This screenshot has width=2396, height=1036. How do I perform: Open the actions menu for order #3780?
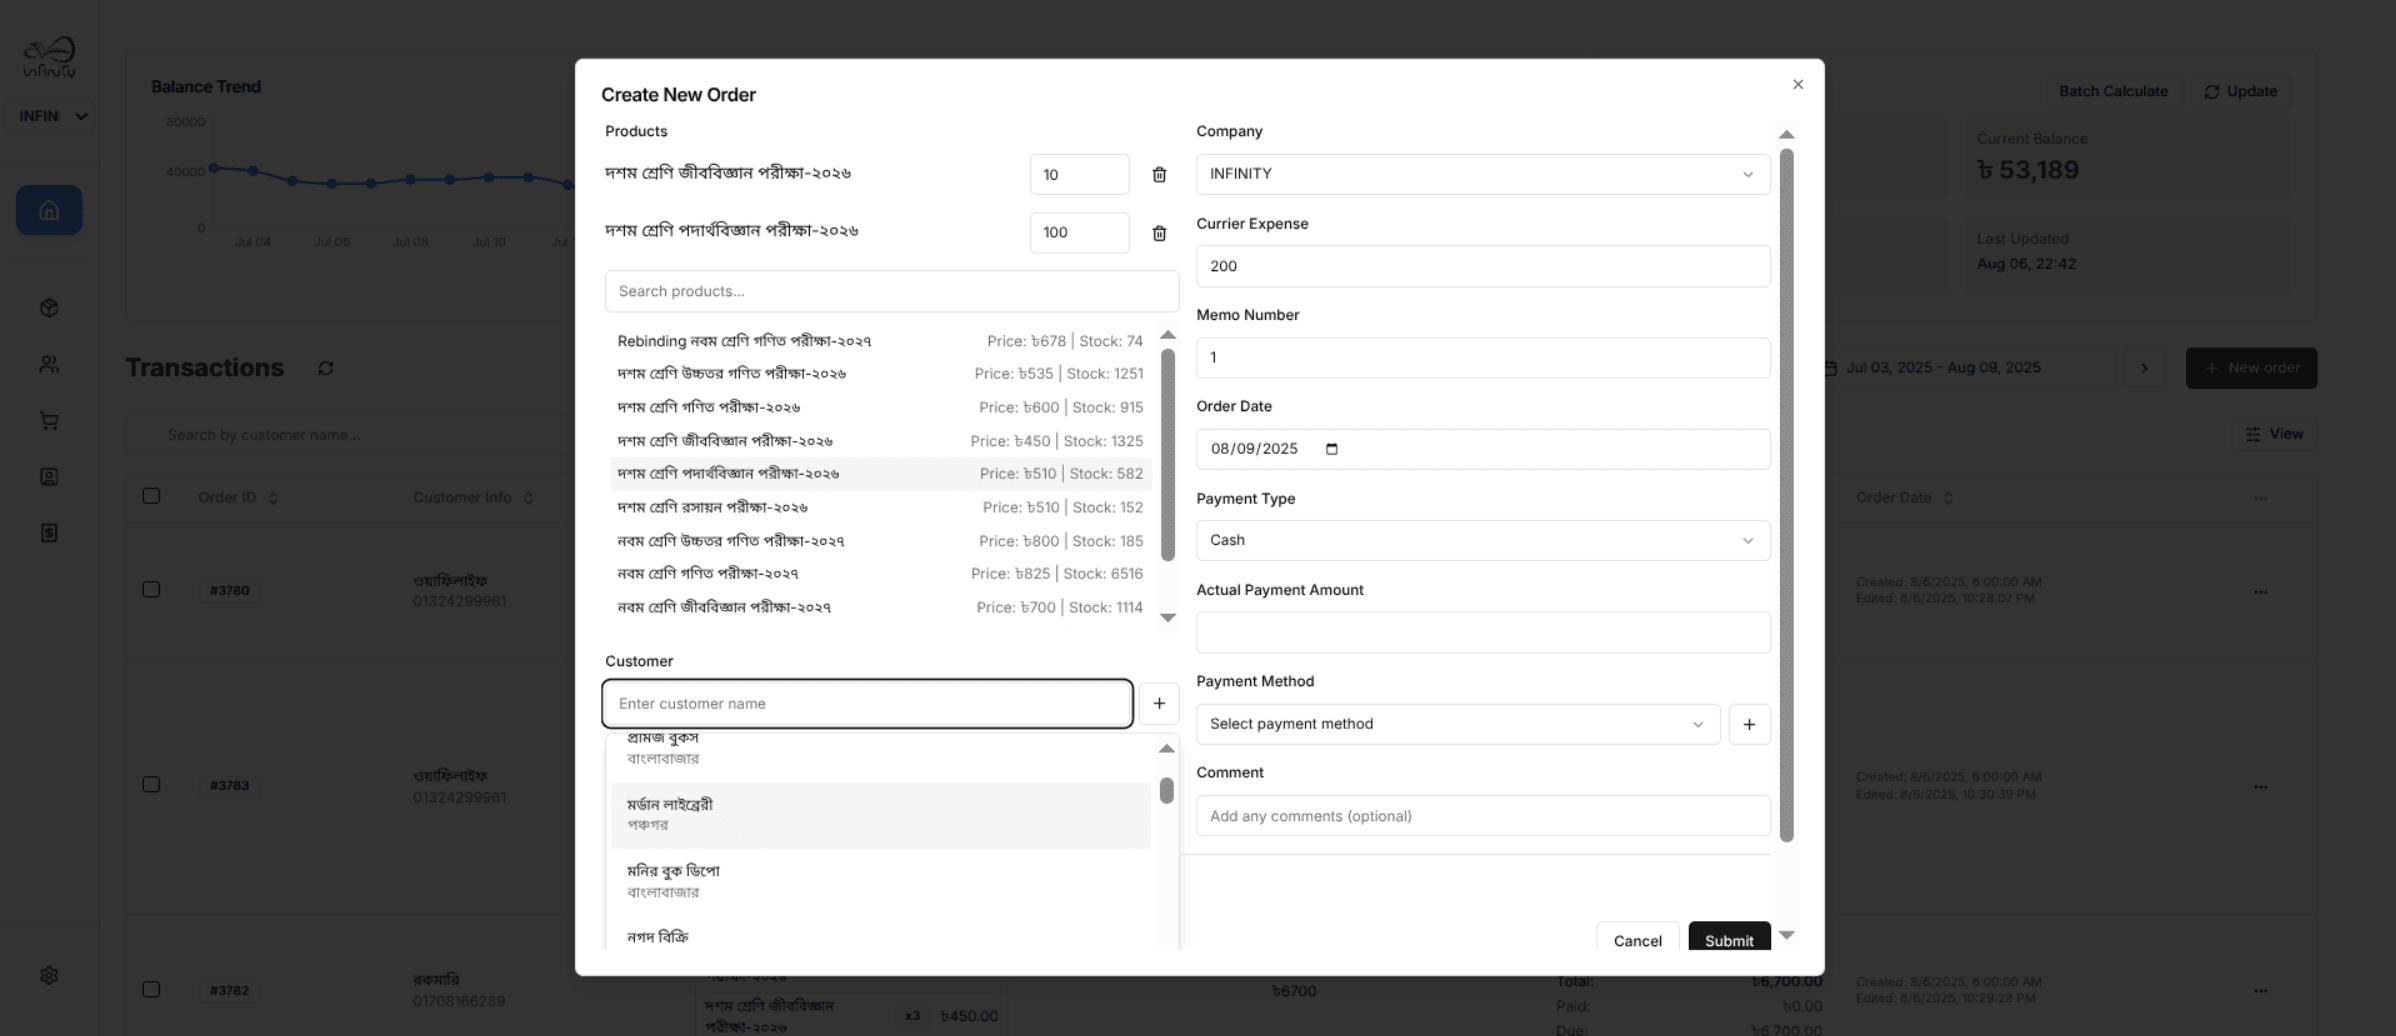point(2261,591)
